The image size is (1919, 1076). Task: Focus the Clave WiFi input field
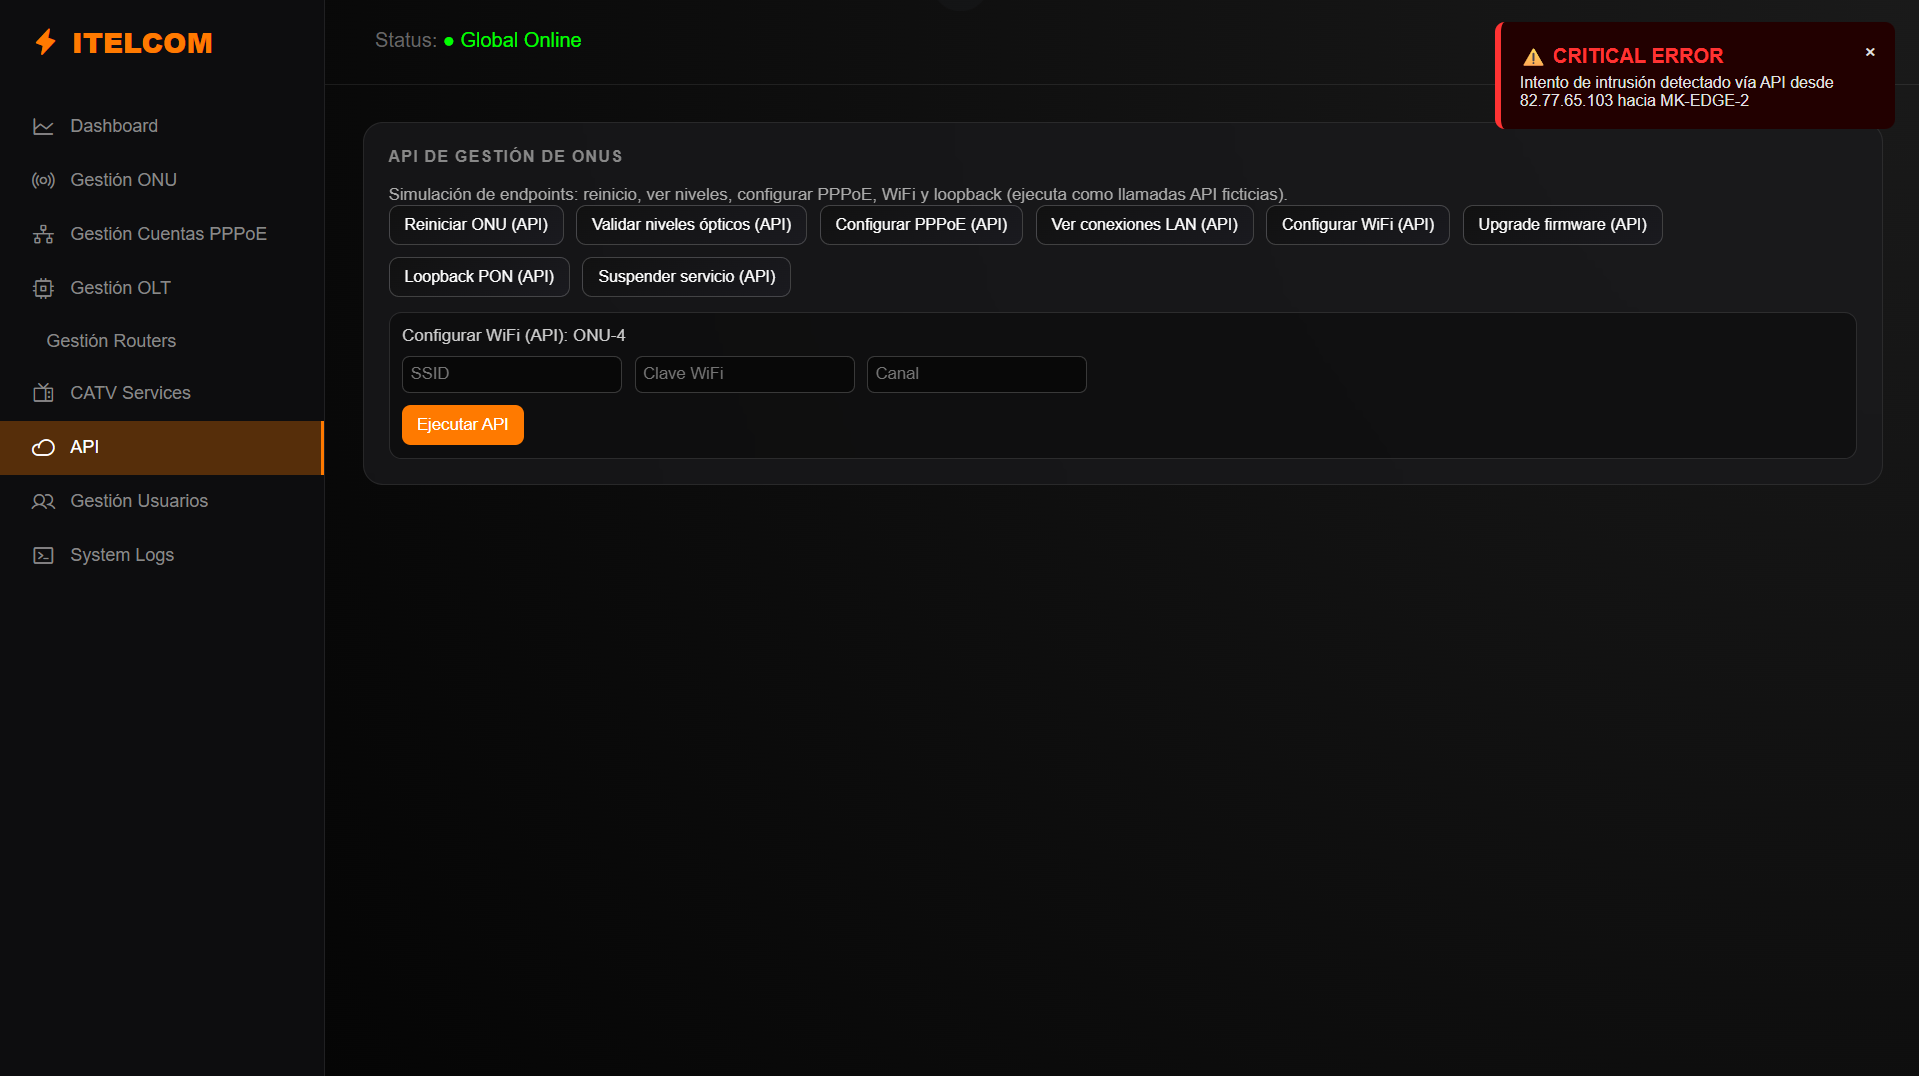click(744, 374)
